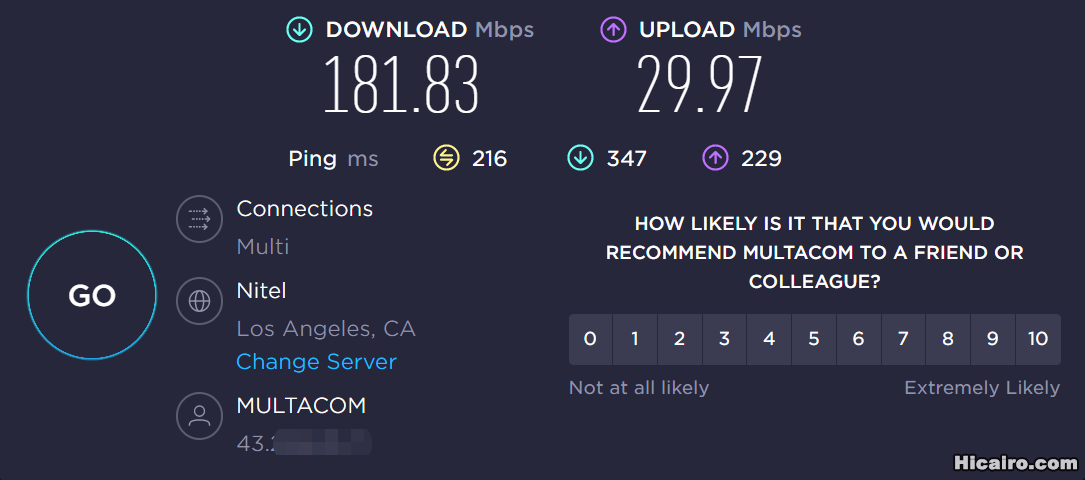Click the Nitel server name
Screen dimensions: 1085x480
click(262, 290)
